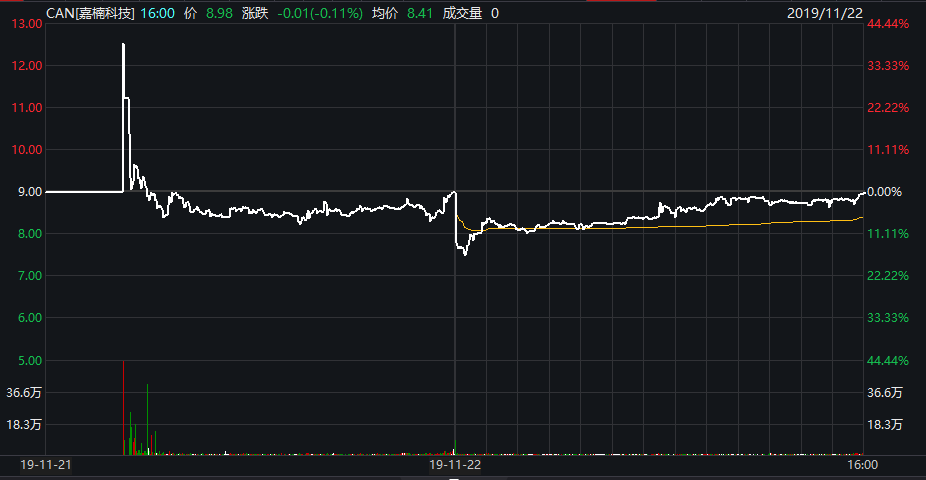Image resolution: width=926 pixels, height=480 pixels.
Task: Click the 10.00 price axis label
Action: click(x=27, y=149)
